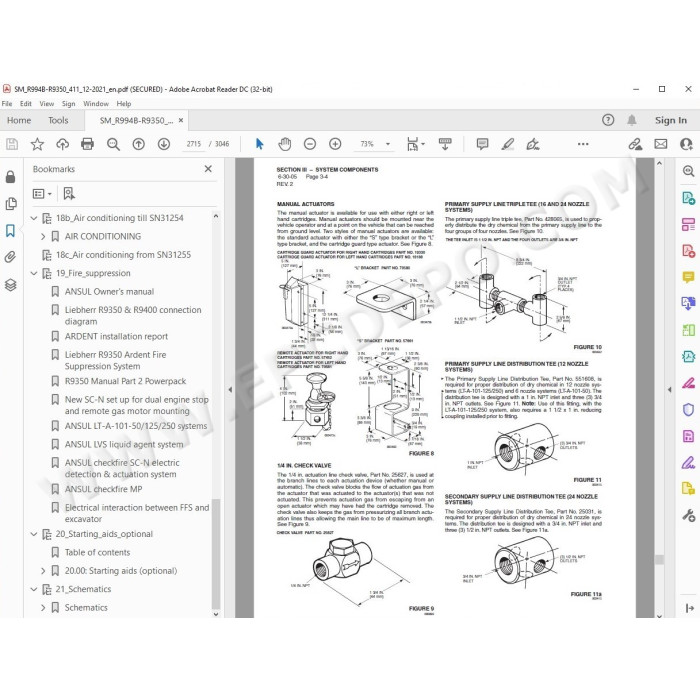Screen dimensions: 700x700
Task: Activate the Hand pan tool
Action: (x=284, y=144)
